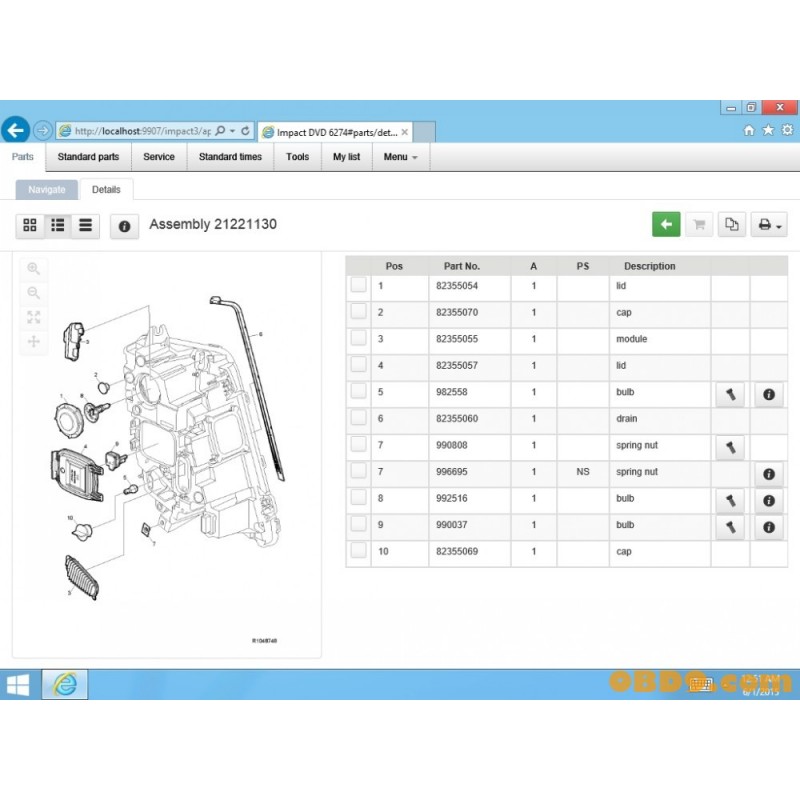Open the Service menu item
This screenshot has width=800, height=800.
159,157
